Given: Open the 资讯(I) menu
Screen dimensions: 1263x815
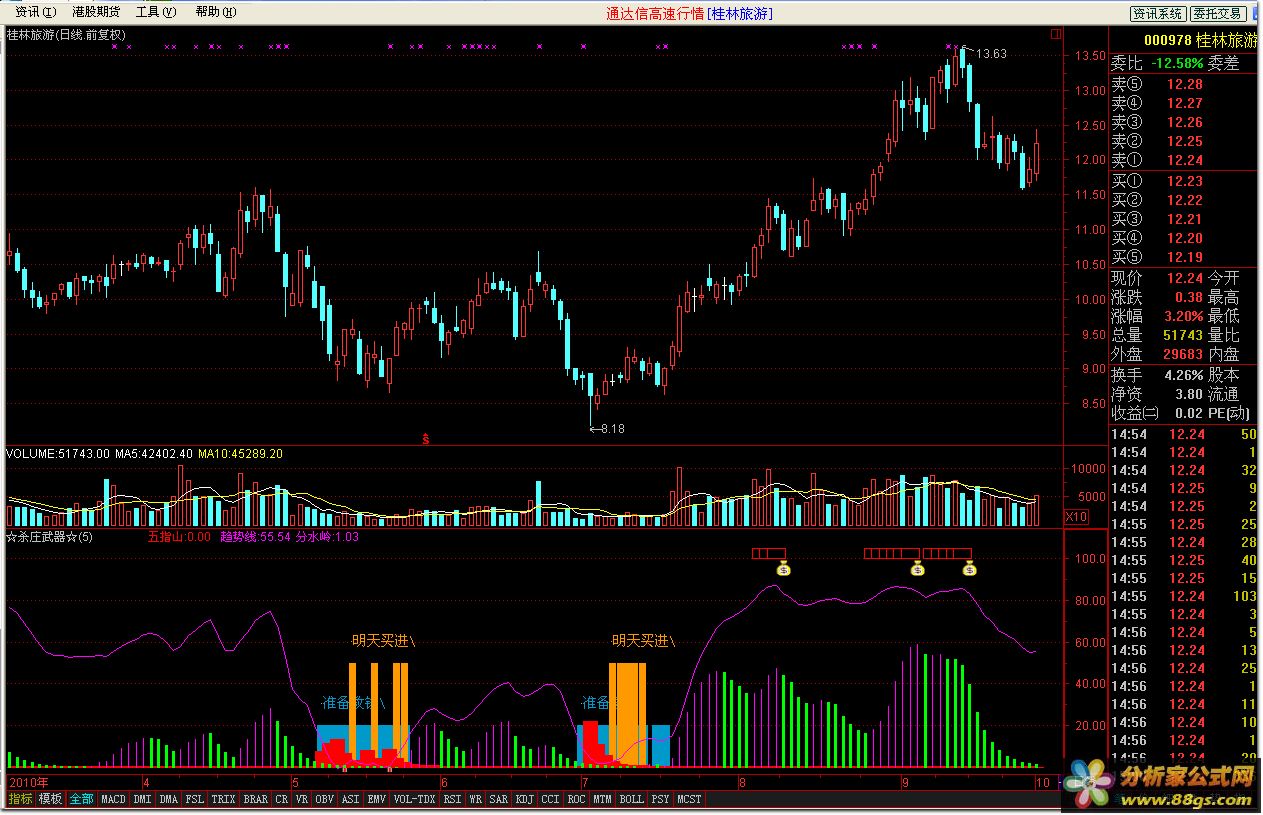Looking at the screenshot, I should (x=36, y=12).
